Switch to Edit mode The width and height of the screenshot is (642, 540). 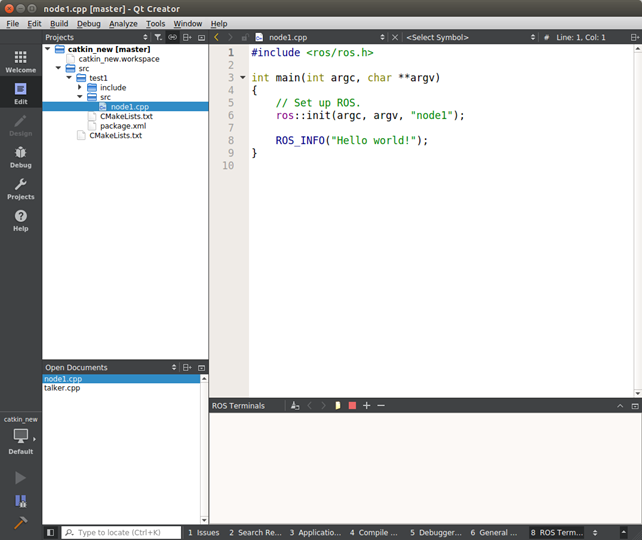pyautogui.click(x=20, y=93)
